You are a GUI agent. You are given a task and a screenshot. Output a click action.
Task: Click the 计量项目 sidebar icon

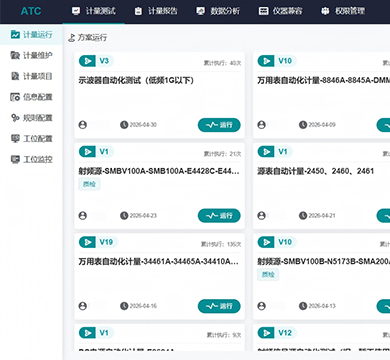[x=15, y=76]
